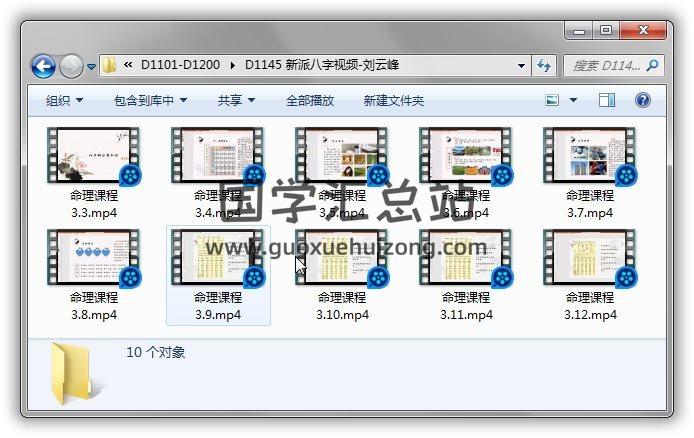This screenshot has height=438, width=694.
Task: Select the 命理课程3.6.mp4 video thumbnail
Action: pos(465,155)
